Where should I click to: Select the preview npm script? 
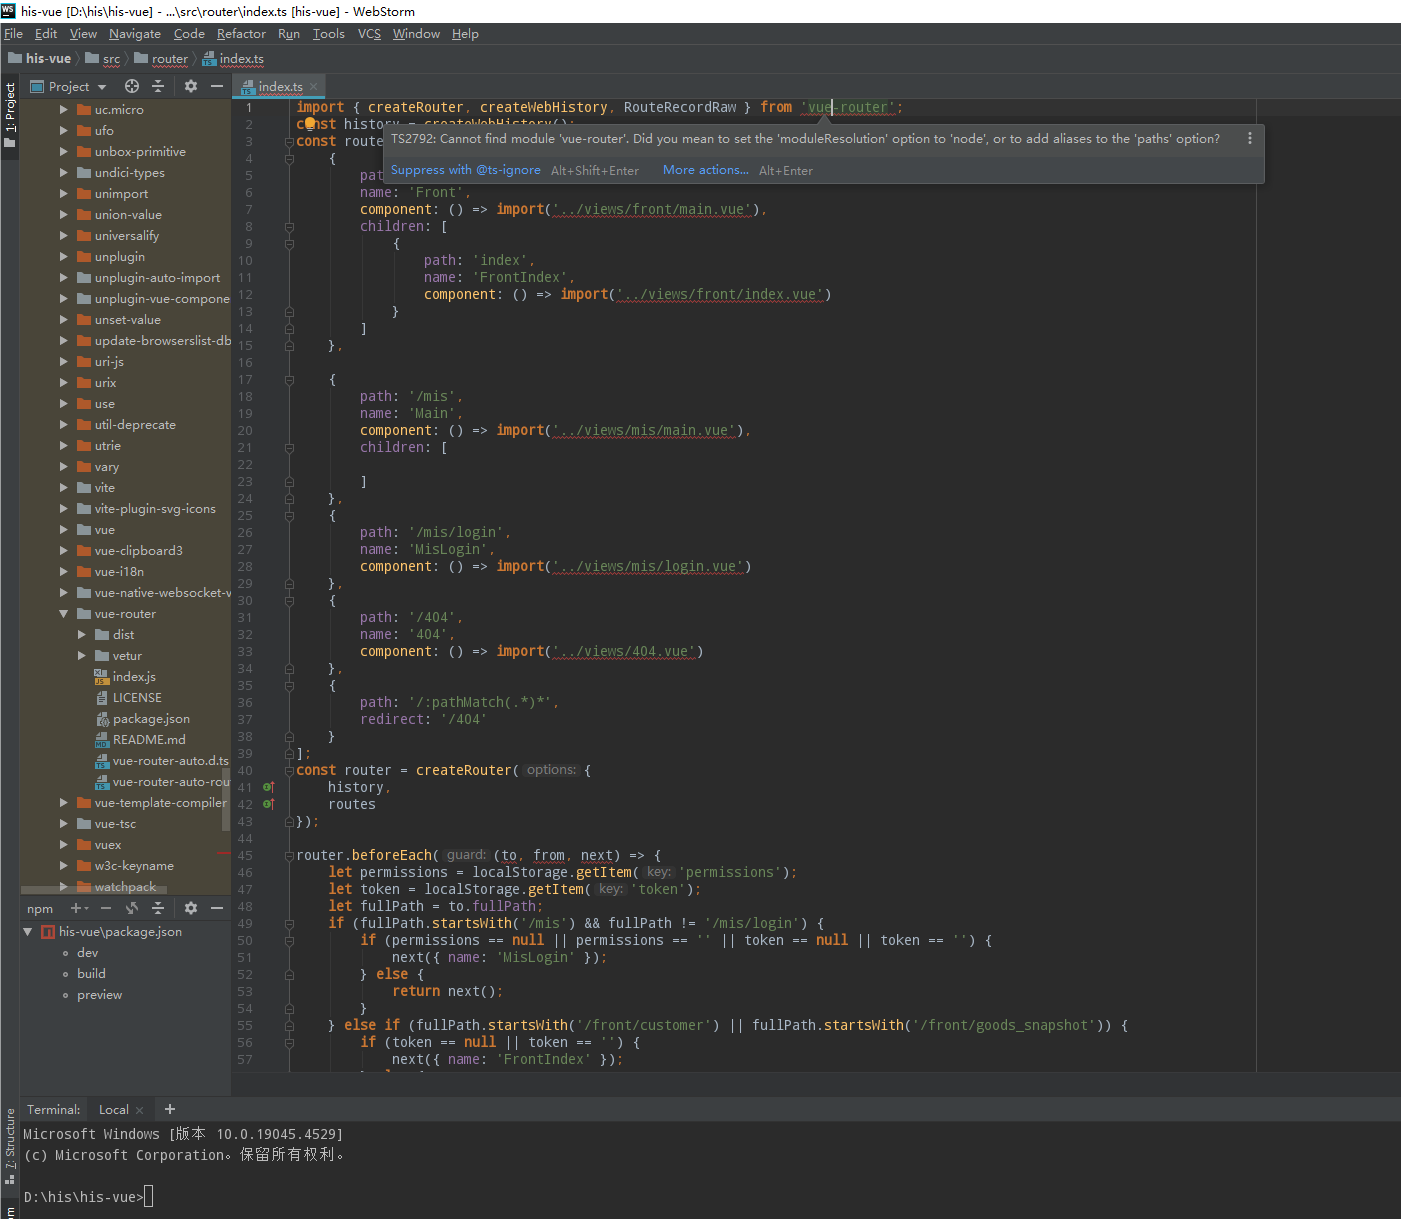coord(100,995)
